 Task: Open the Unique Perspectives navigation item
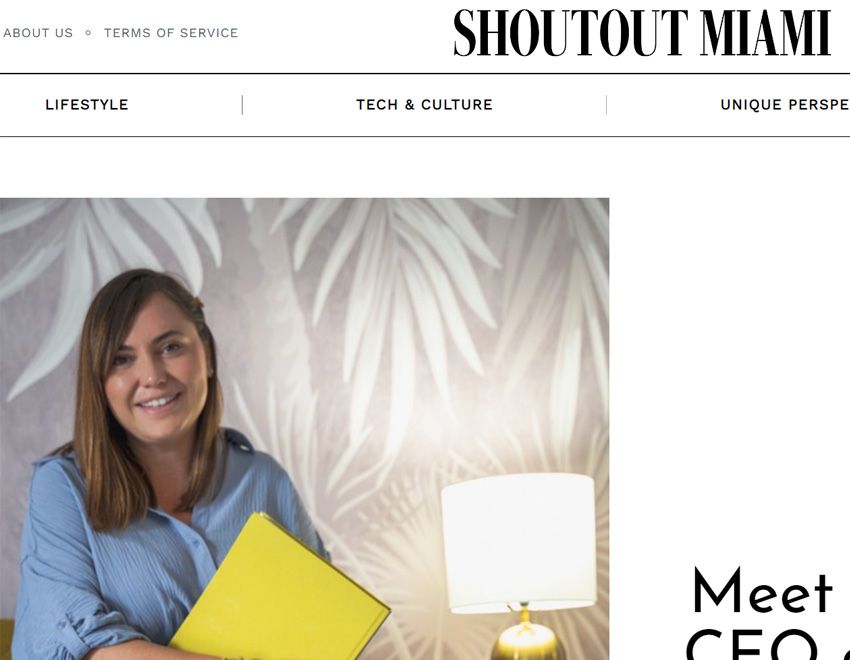coord(784,105)
